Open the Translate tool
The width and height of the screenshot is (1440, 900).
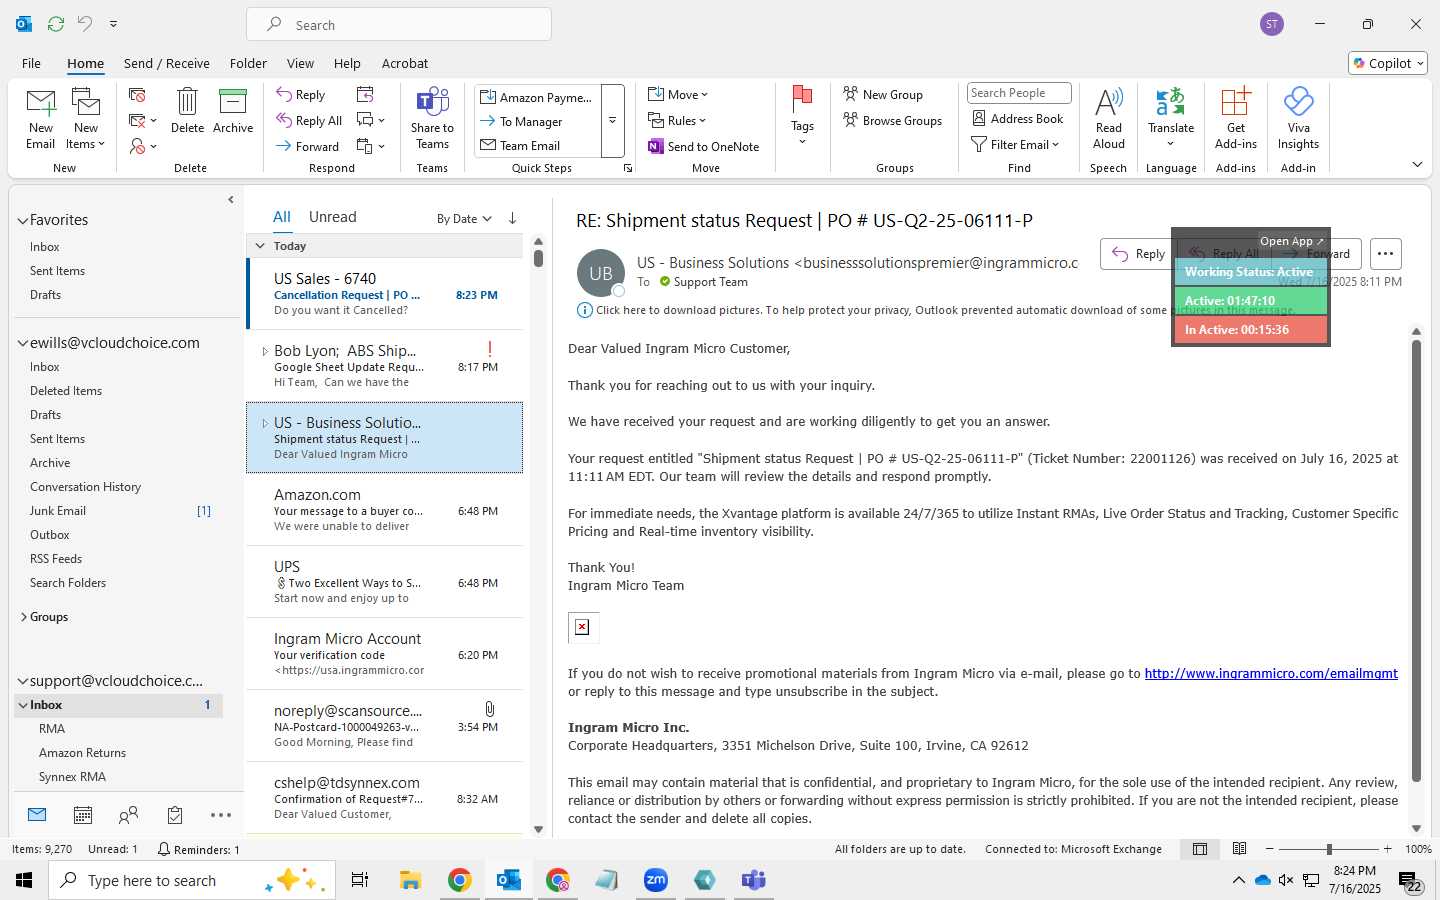1171,116
